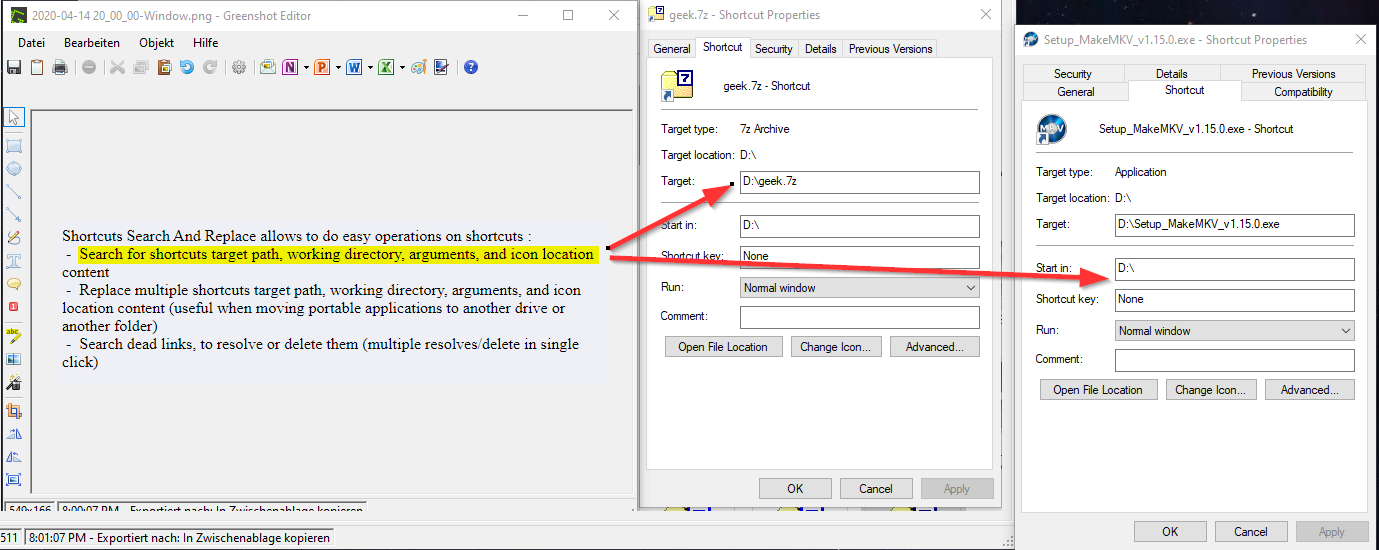Screen dimensions: 1379x550
Task: Click Advanced in geek.7z properties
Action: click(x=934, y=347)
